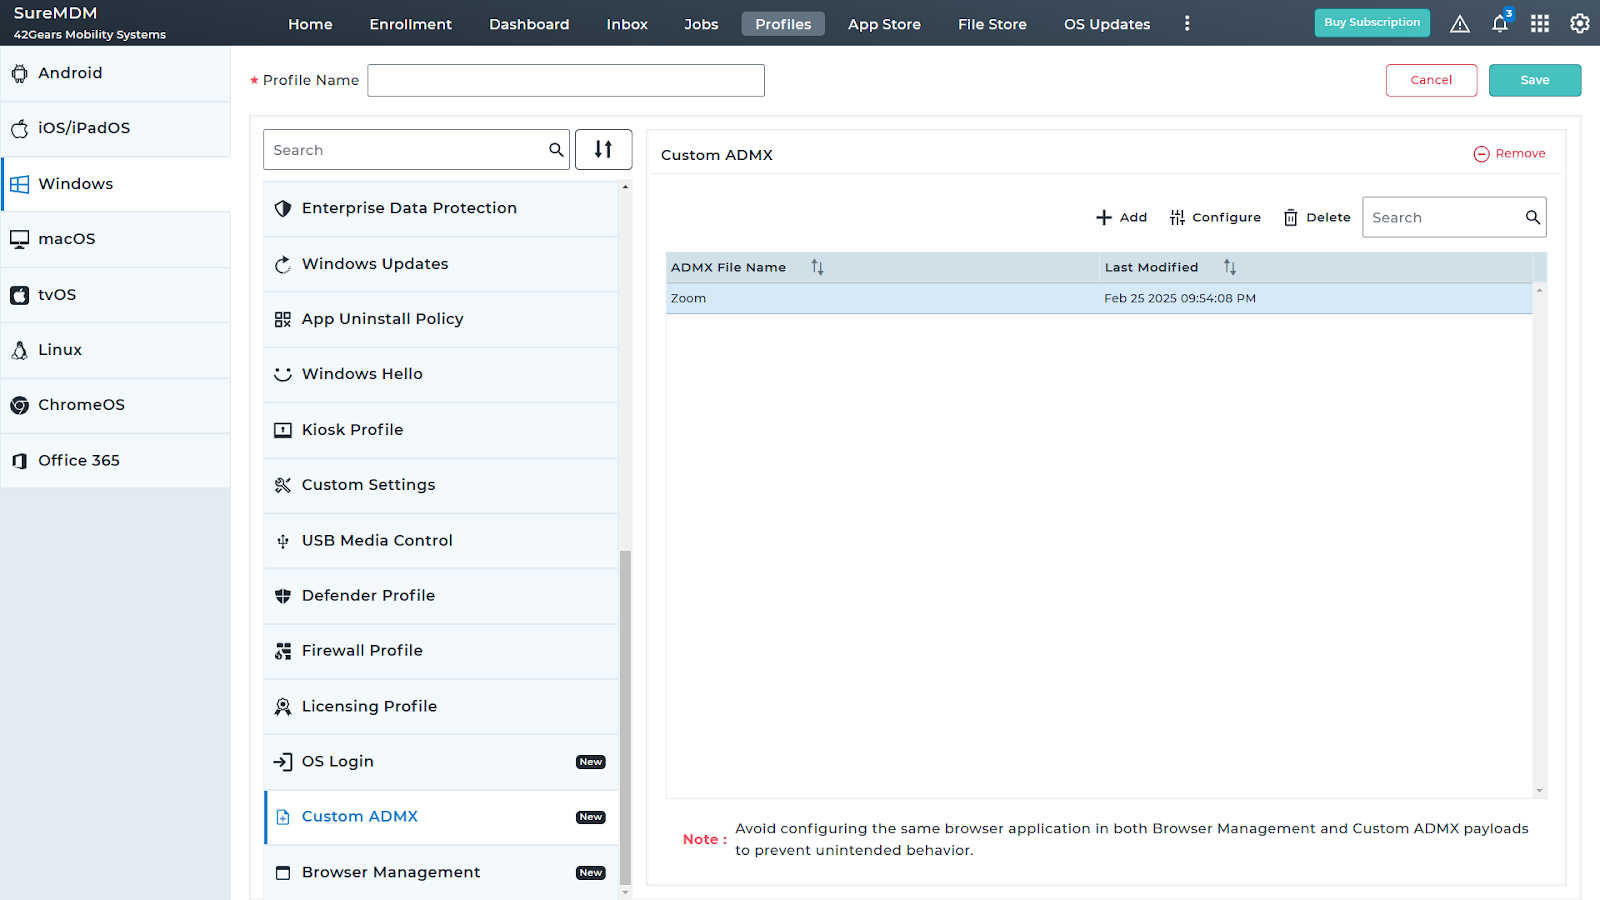
Task: Open the Jobs tab
Action: 701,24
